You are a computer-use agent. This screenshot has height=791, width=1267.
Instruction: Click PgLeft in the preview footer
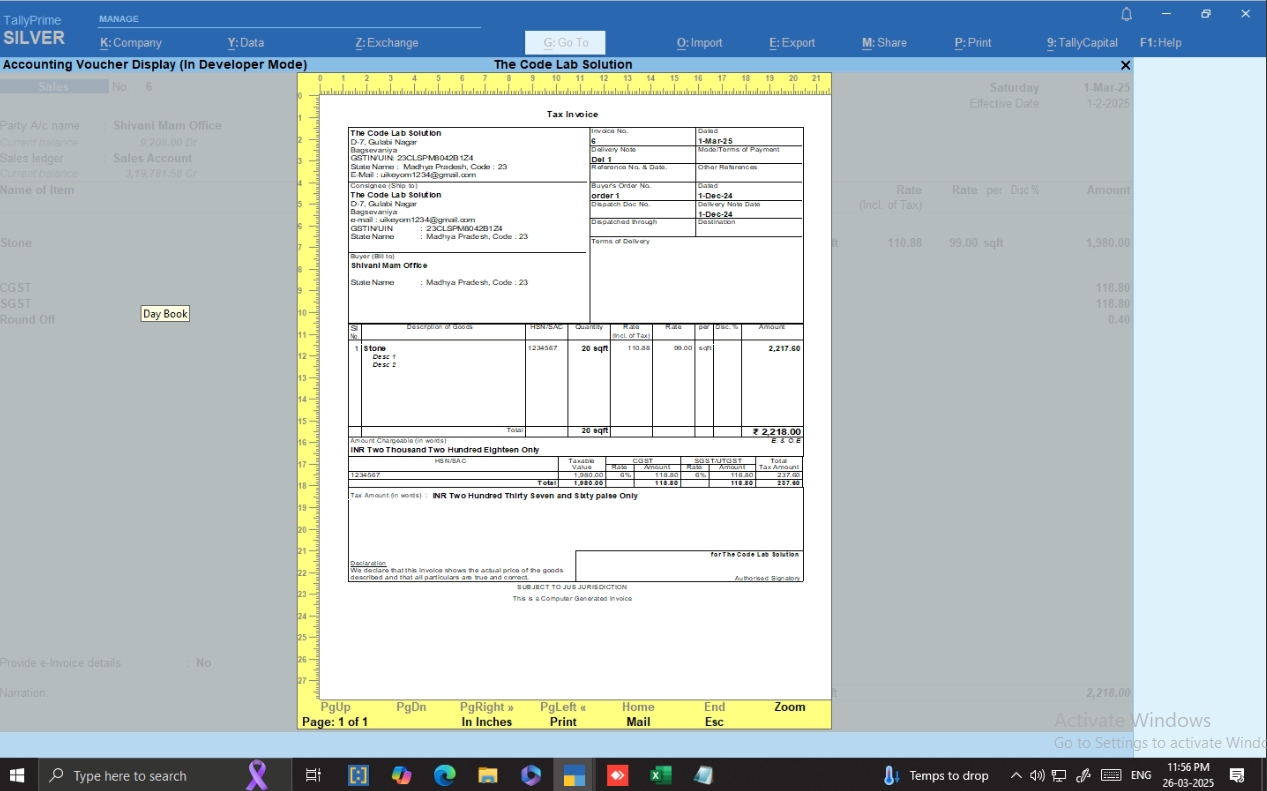[563, 707]
